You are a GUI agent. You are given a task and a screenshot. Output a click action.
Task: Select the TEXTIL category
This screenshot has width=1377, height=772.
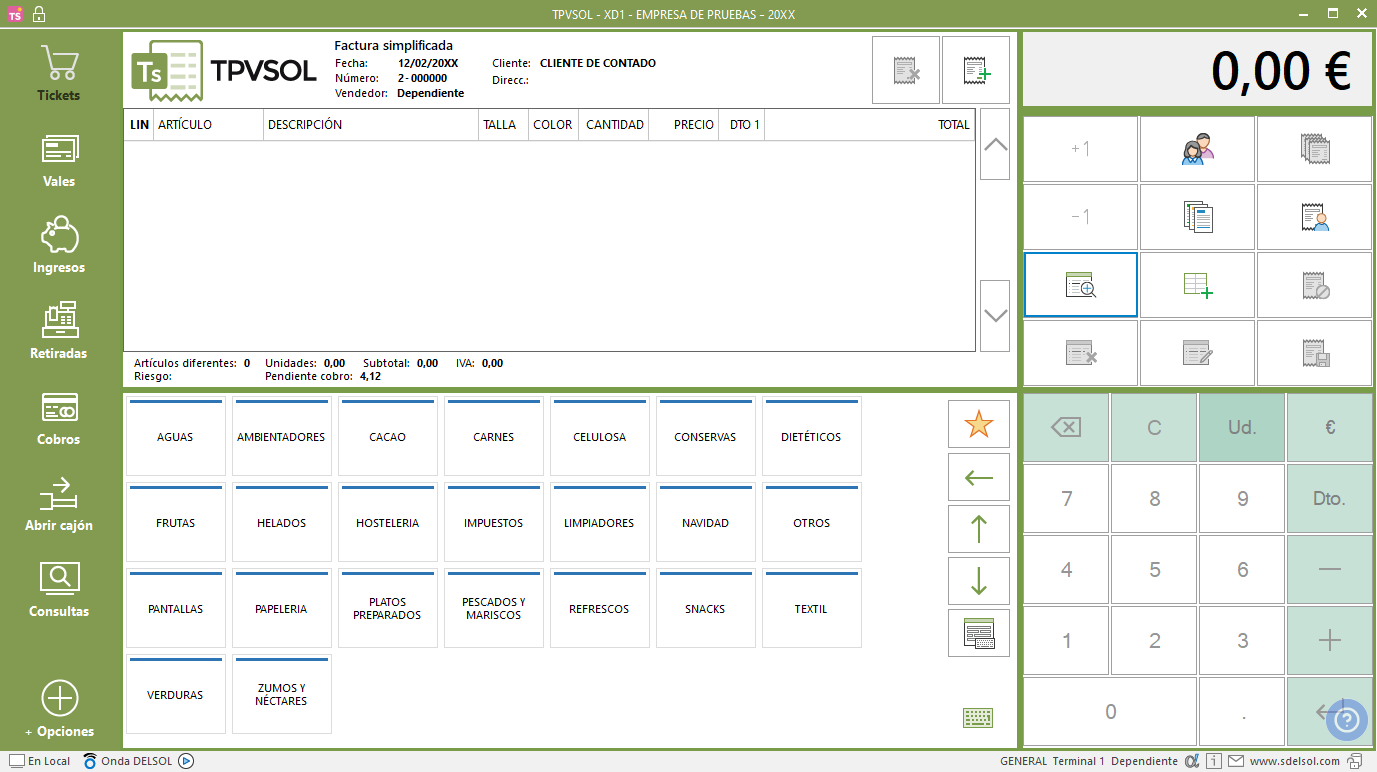pos(812,609)
